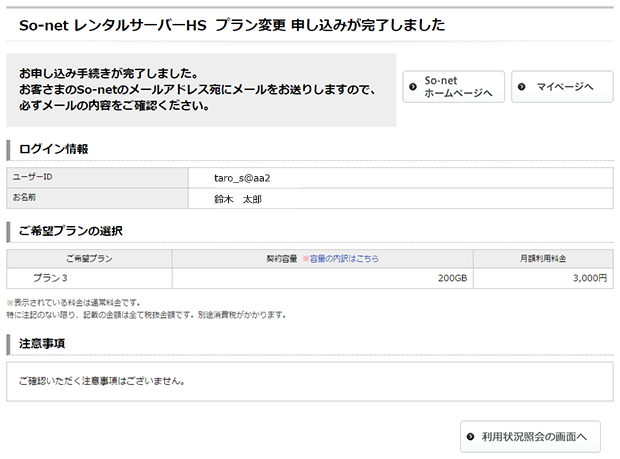The height and width of the screenshot is (459, 620).
Task: Click the 注意事項 section heading
Action: point(42,343)
